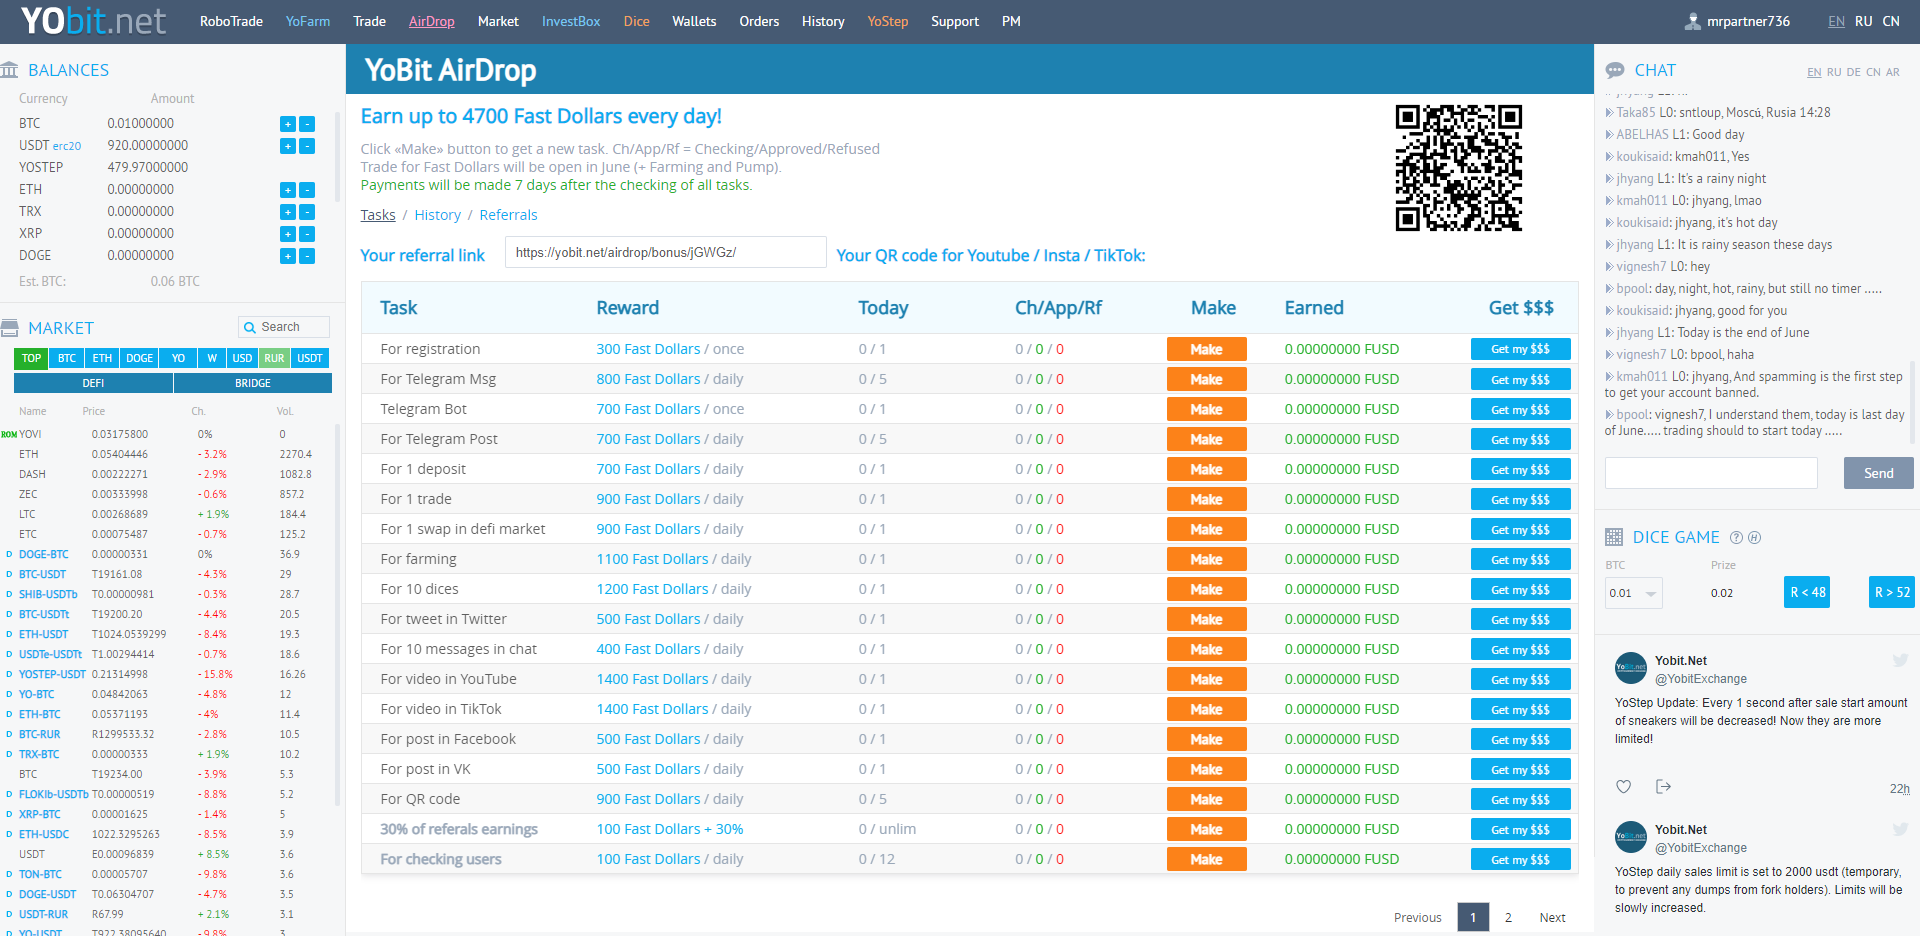This screenshot has height=936, width=1920.
Task: Switch chat language to DE
Action: 1854,72
